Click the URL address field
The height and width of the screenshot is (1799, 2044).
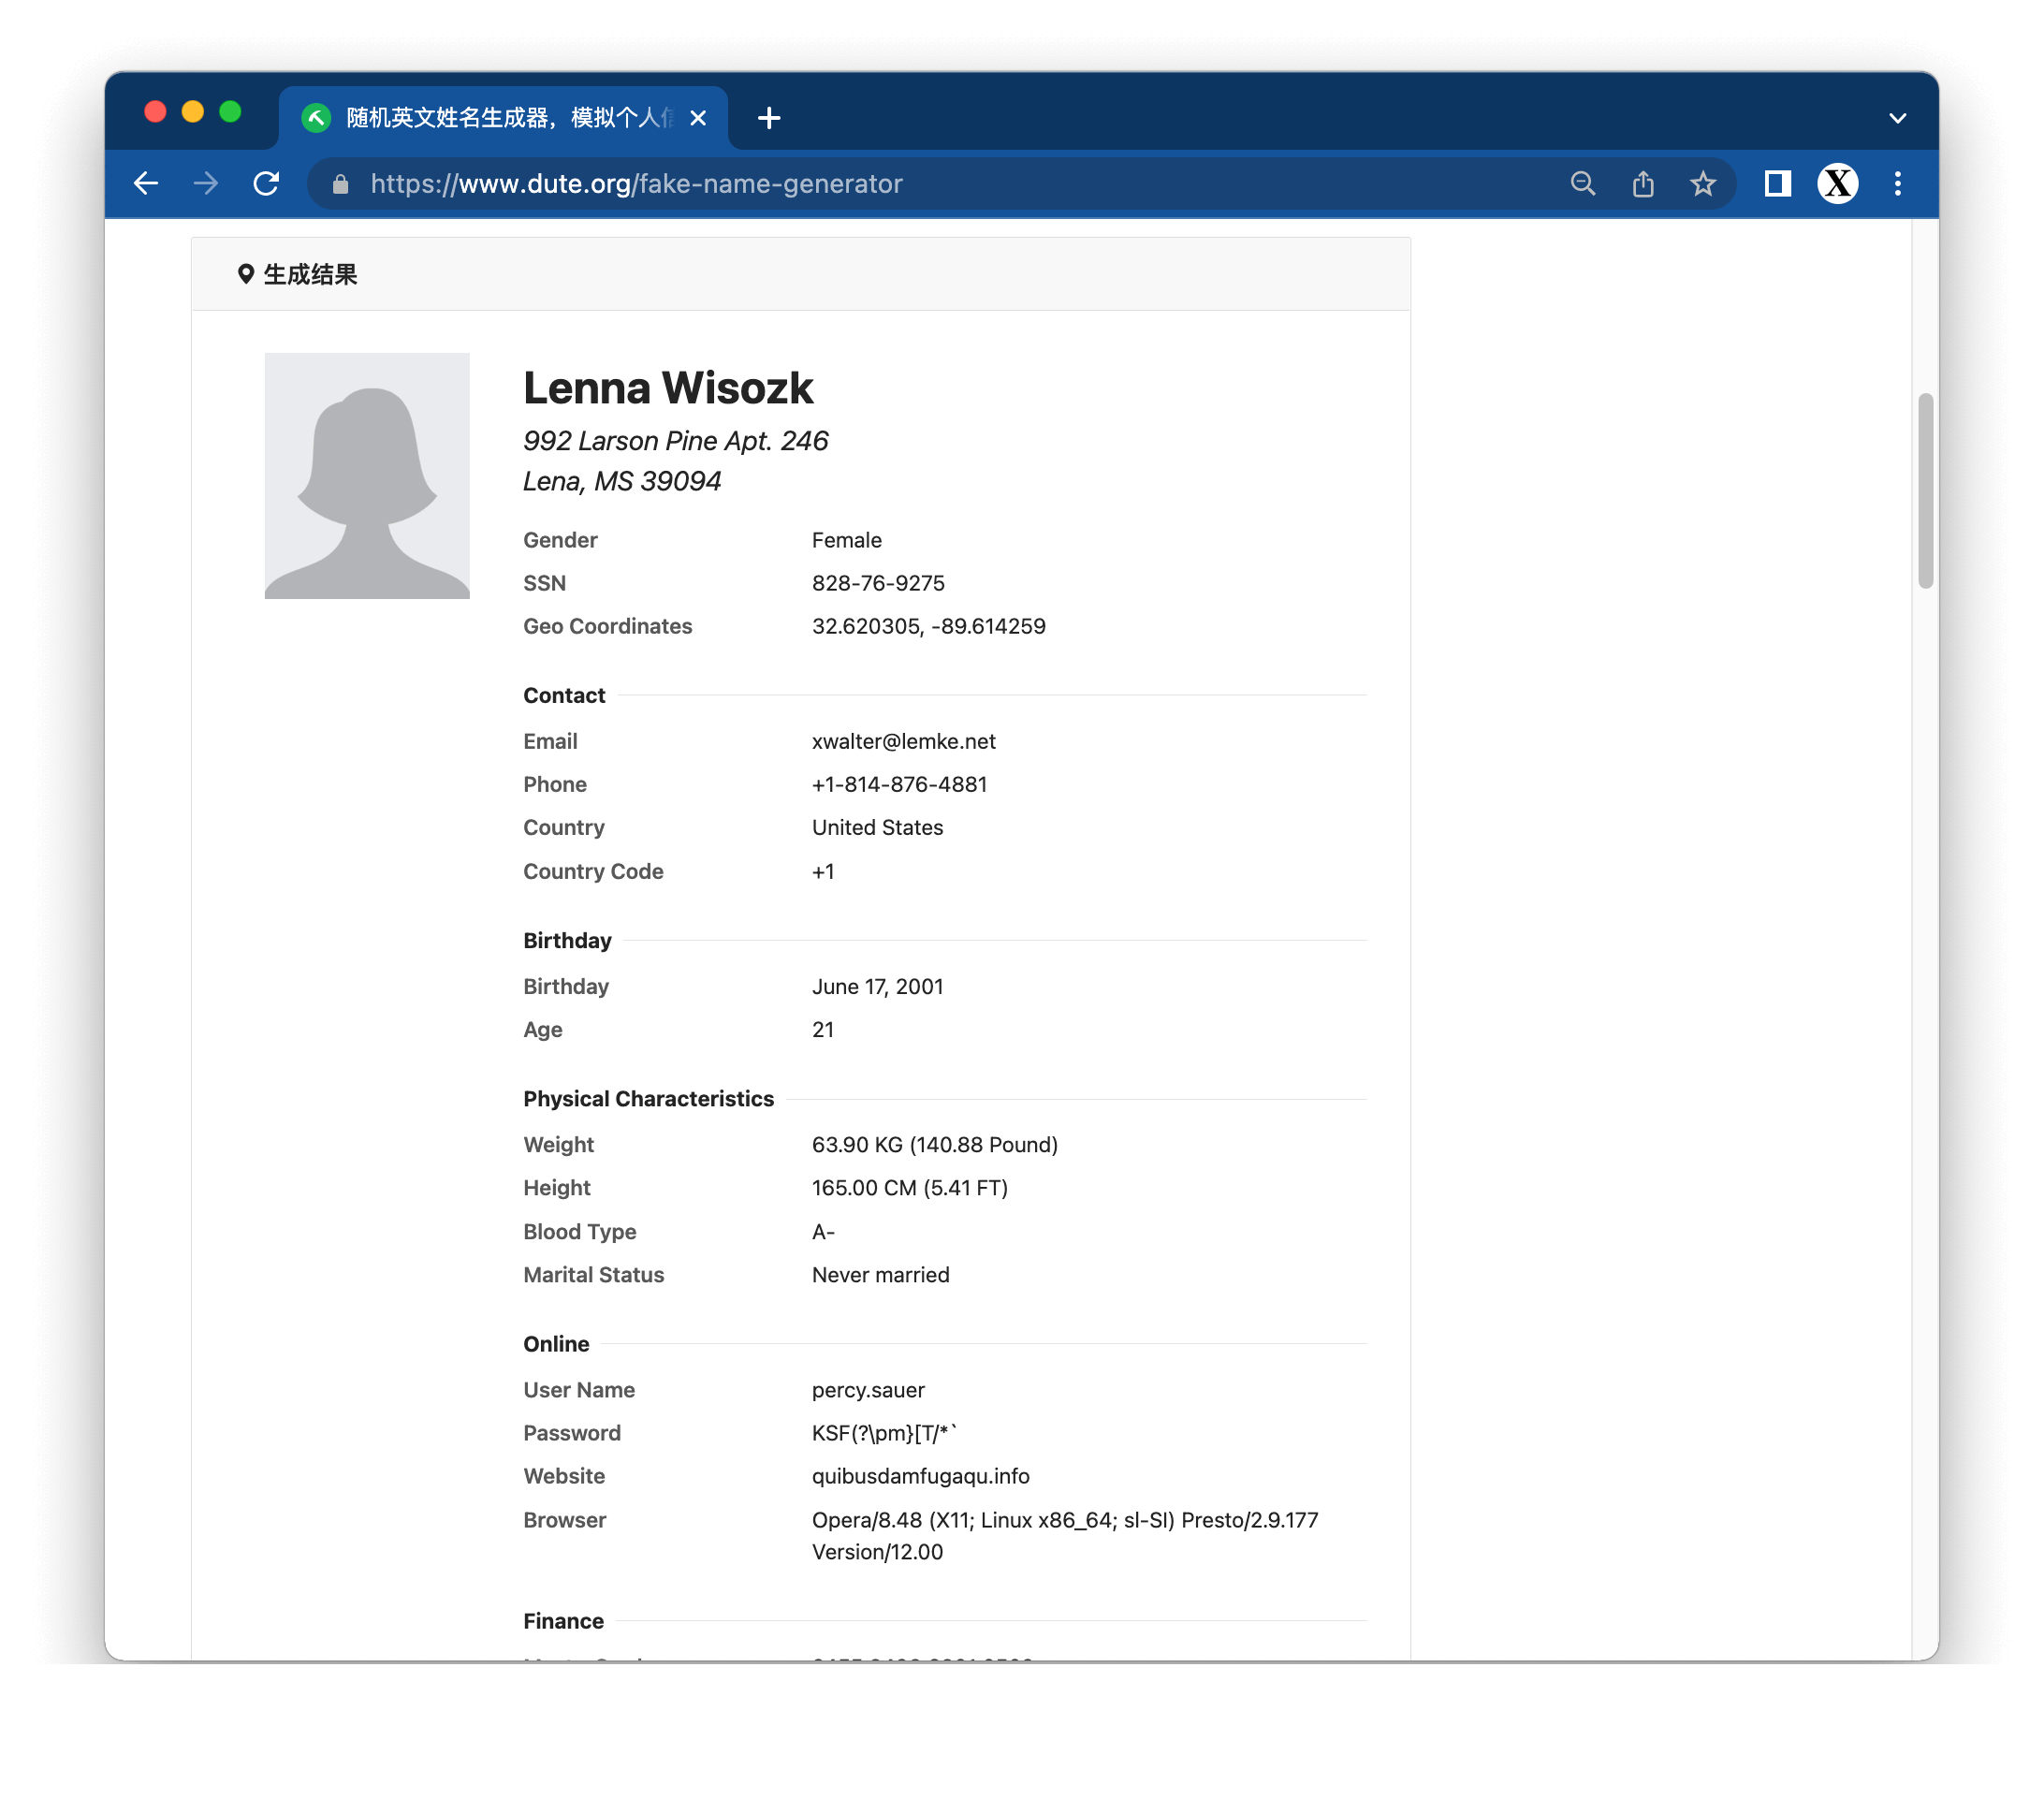tap(900, 184)
